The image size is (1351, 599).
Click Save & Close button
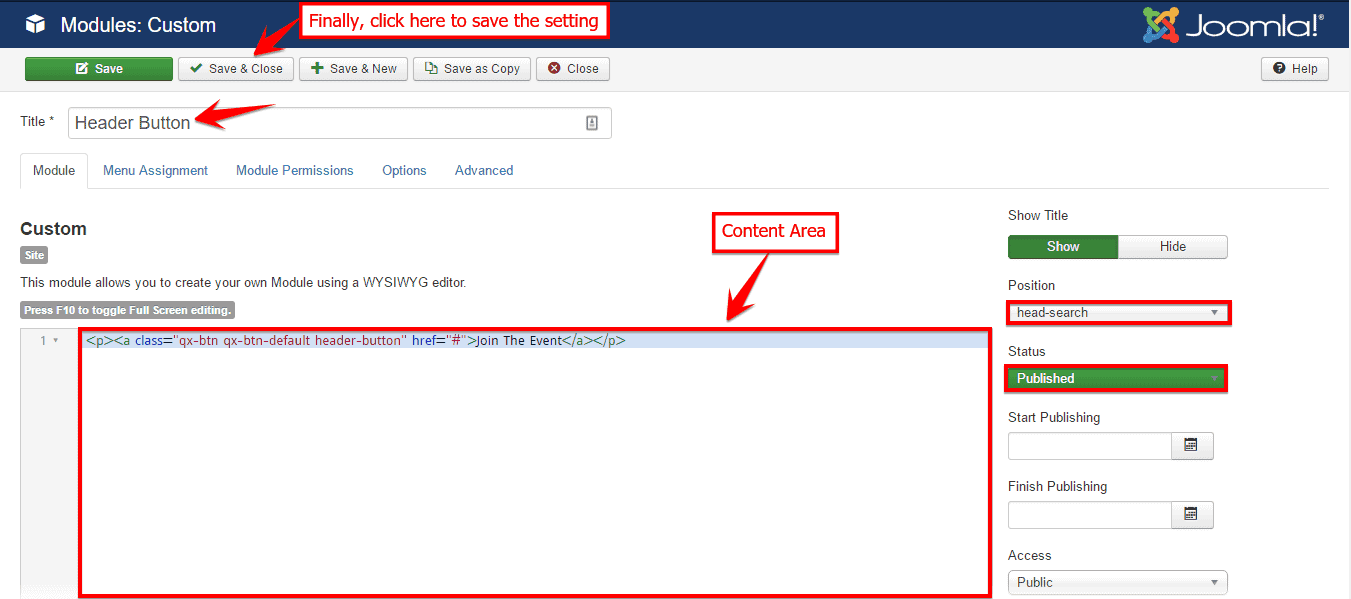(236, 69)
